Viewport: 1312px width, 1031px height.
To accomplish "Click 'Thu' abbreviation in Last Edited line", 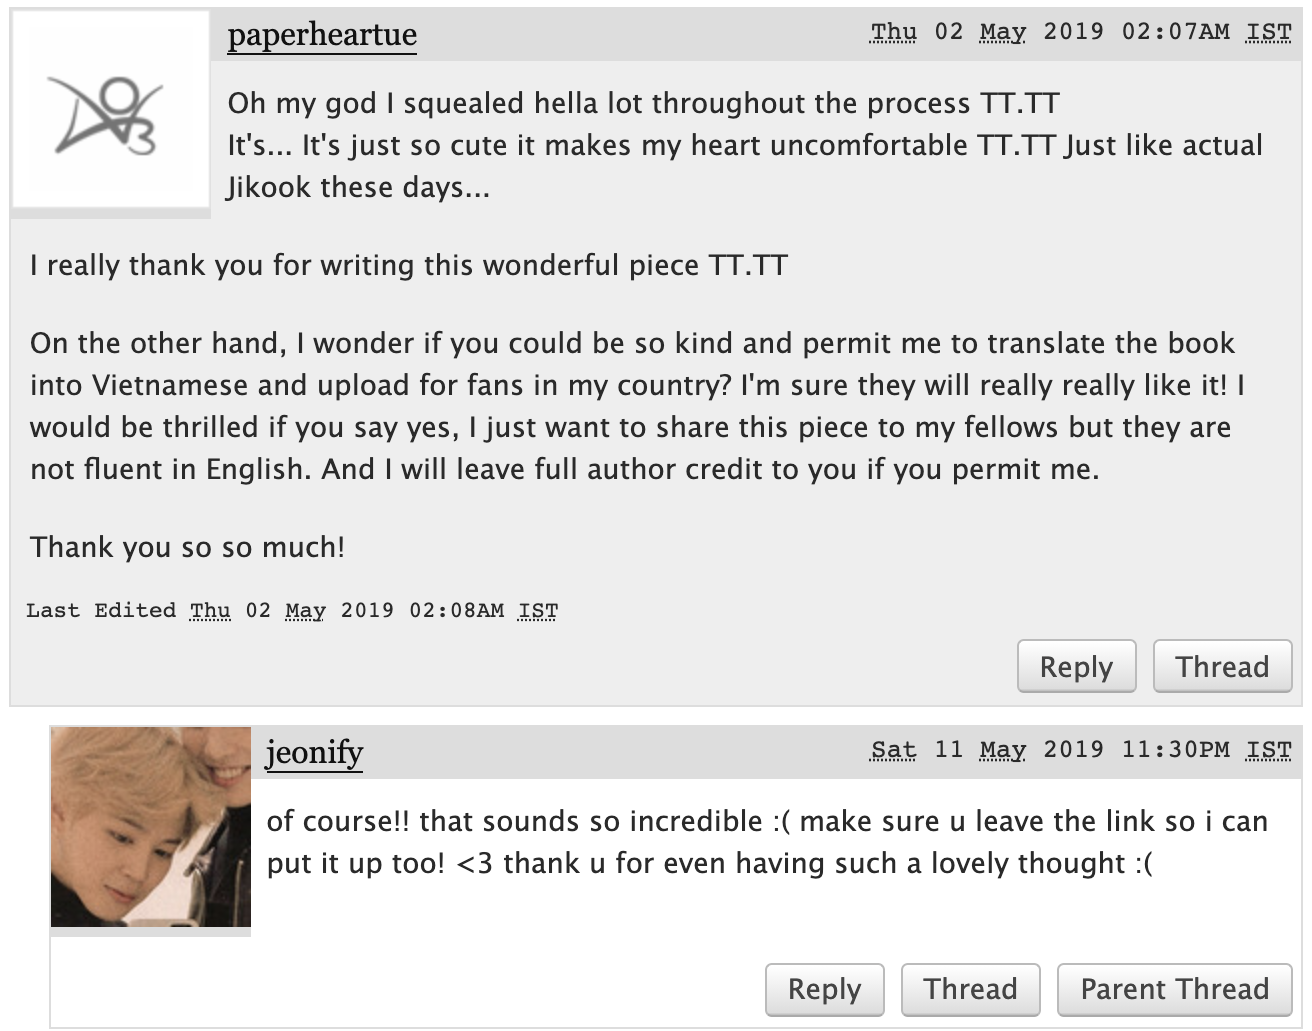I will pos(210,611).
